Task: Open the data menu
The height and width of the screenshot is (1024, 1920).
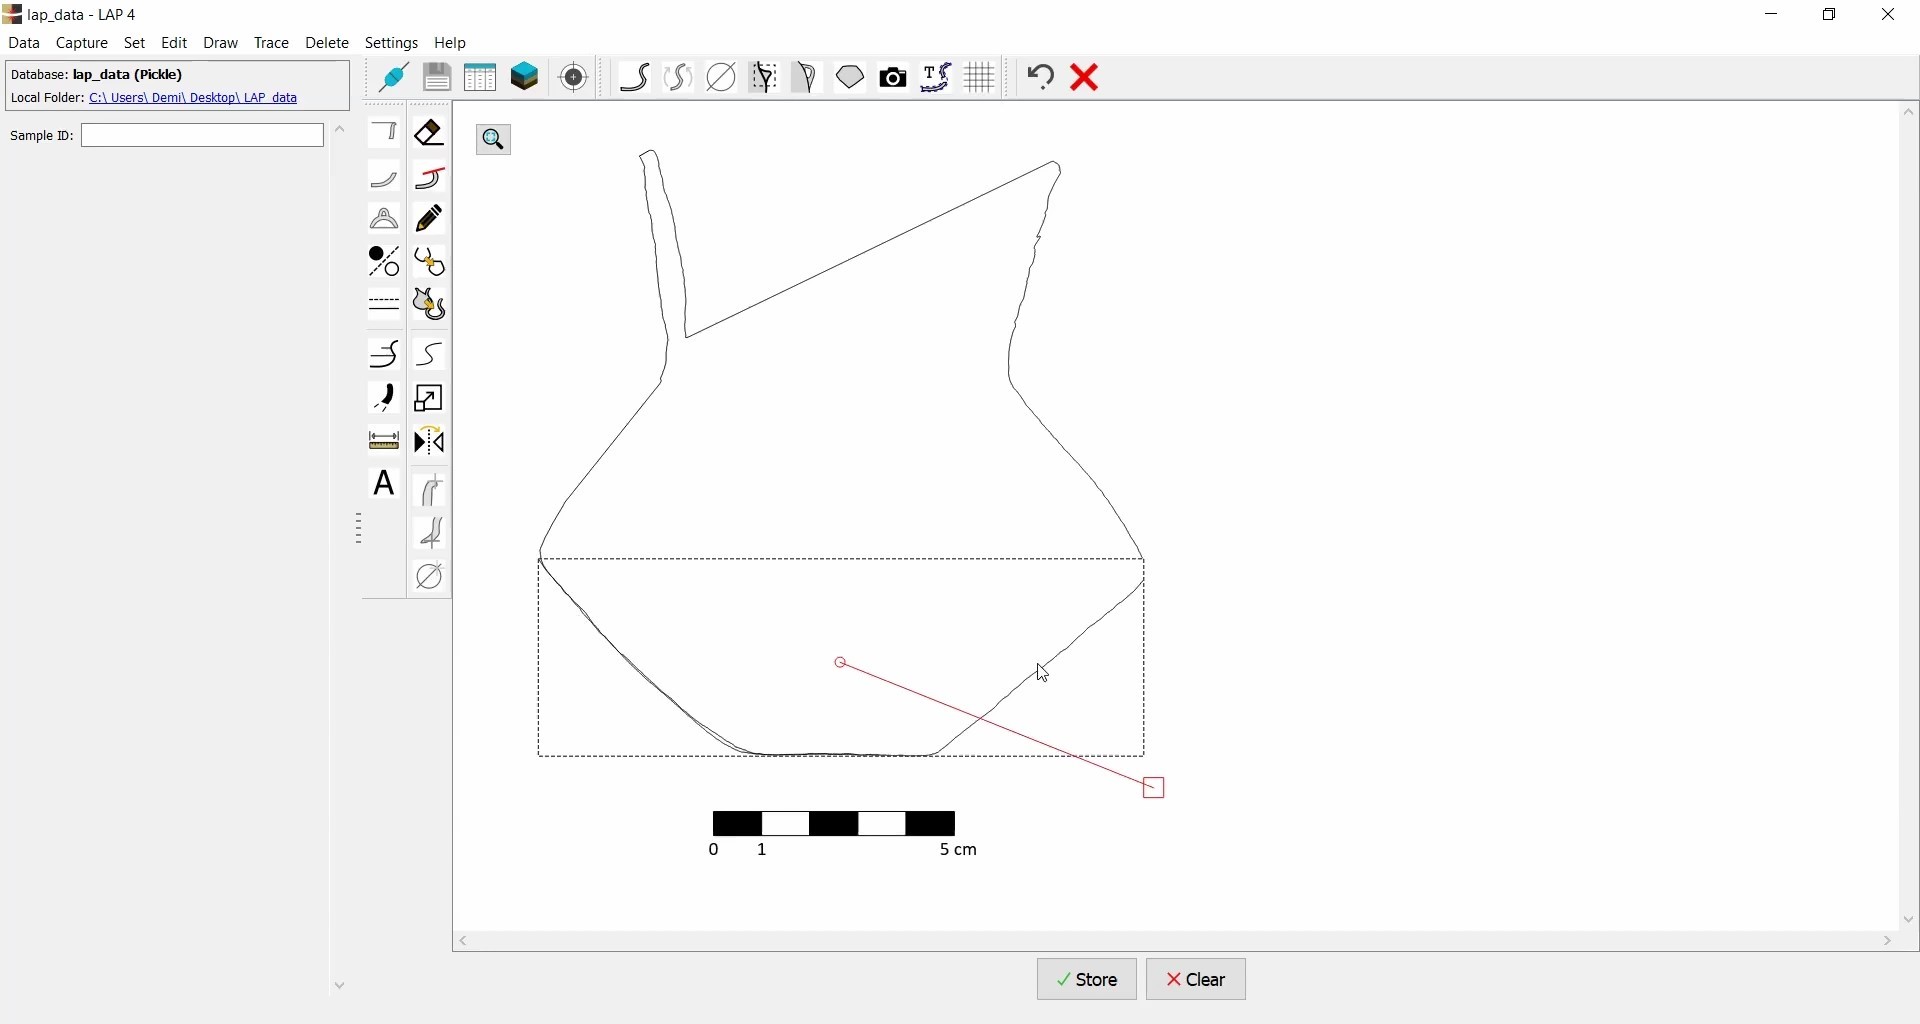Action: [24, 44]
